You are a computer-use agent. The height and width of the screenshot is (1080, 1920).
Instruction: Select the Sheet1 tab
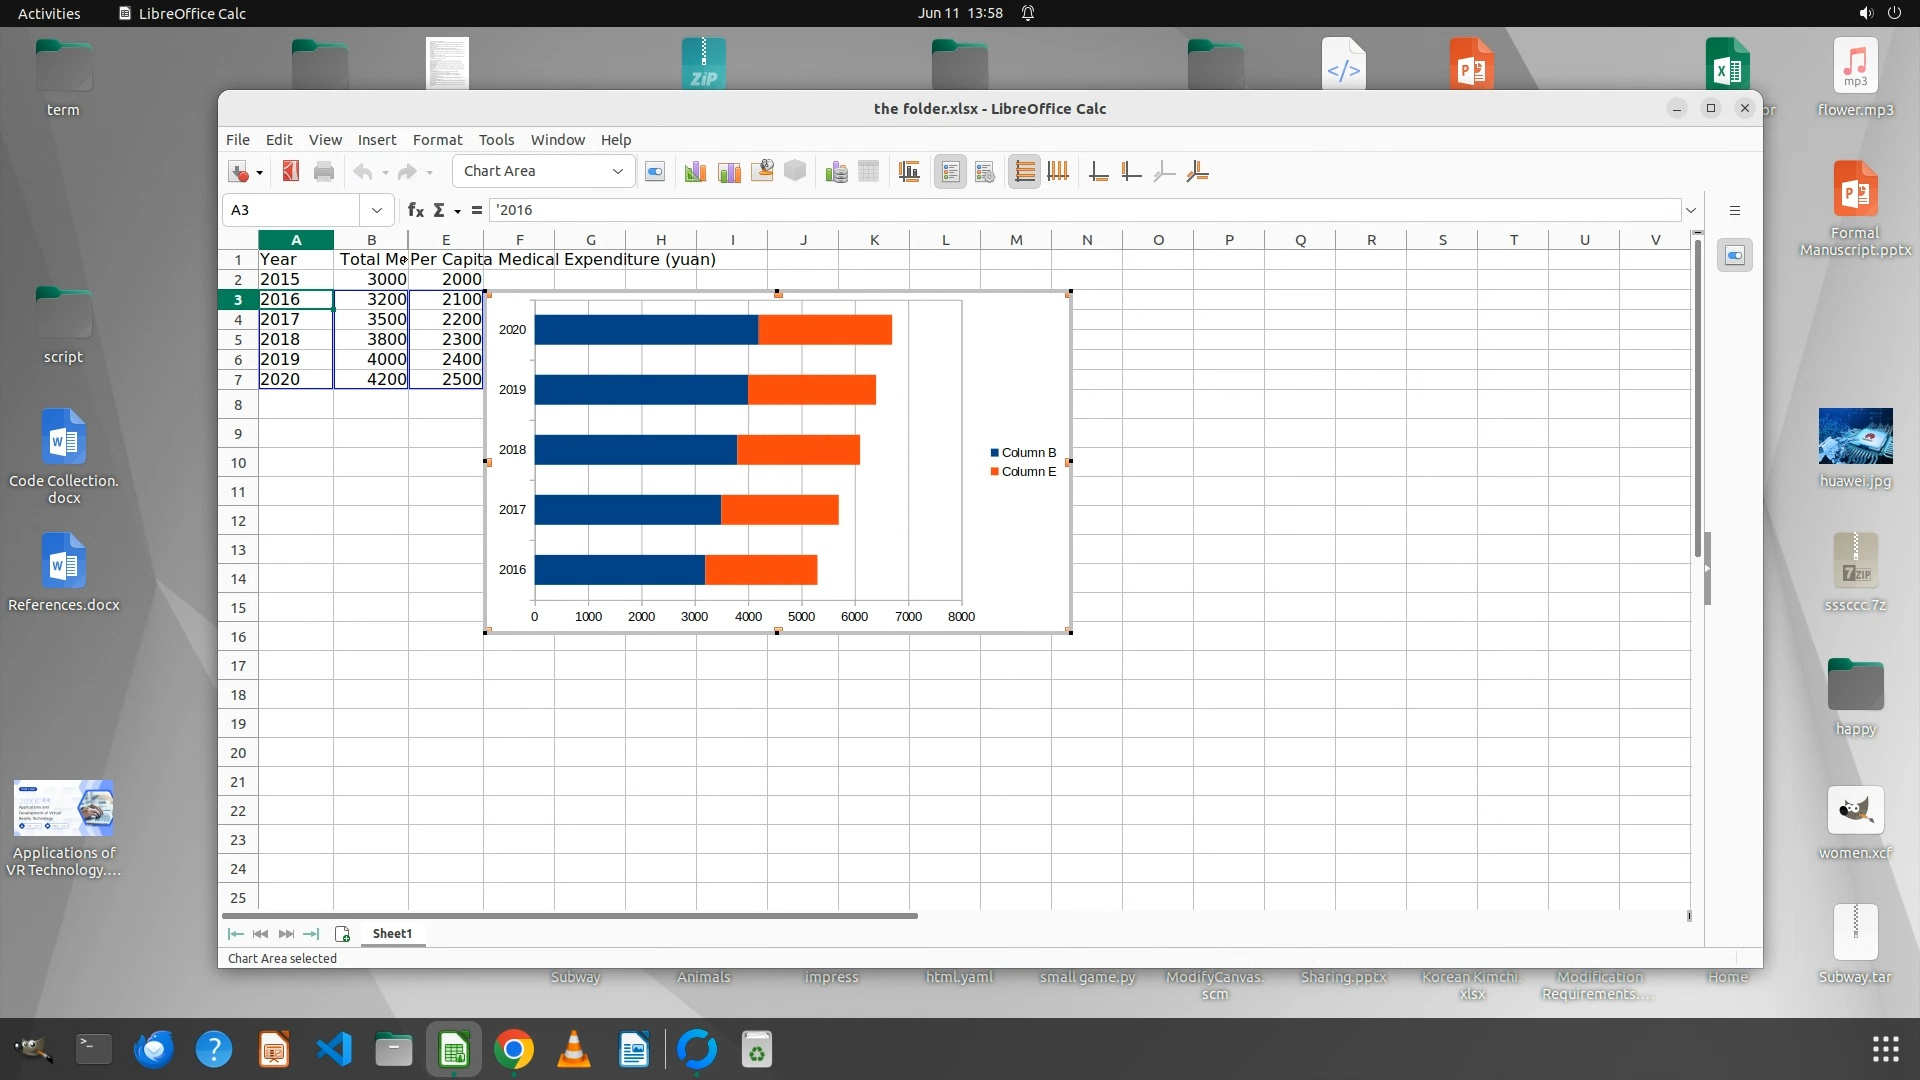click(x=392, y=933)
